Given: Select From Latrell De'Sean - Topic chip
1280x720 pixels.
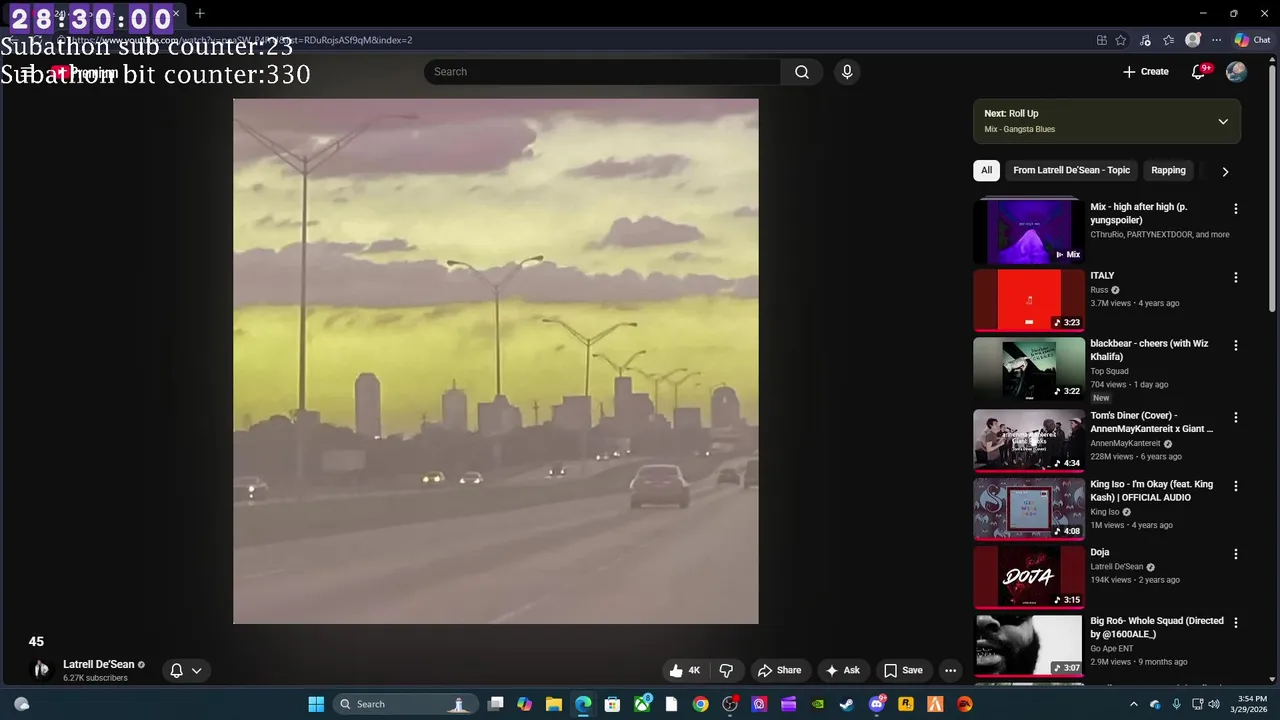Looking at the screenshot, I should pos(1071,170).
